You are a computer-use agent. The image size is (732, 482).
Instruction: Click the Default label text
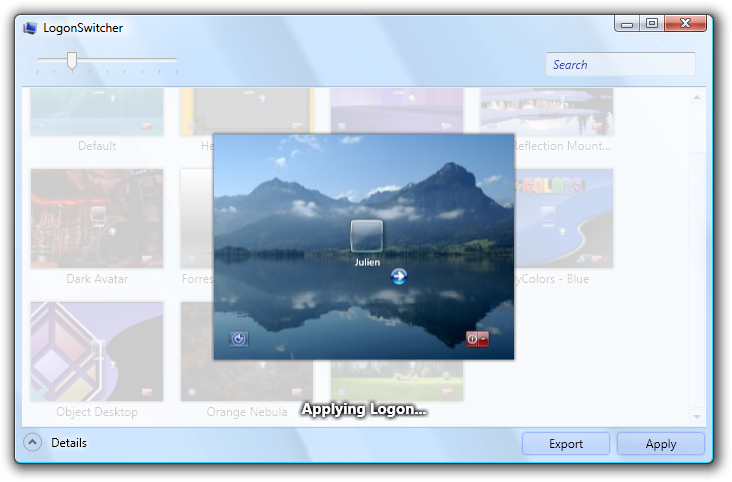point(97,146)
